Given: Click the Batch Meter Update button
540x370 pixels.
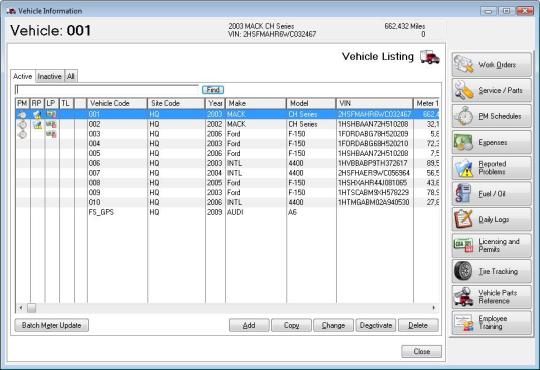Looking at the screenshot, I should pyautogui.click(x=52, y=325).
